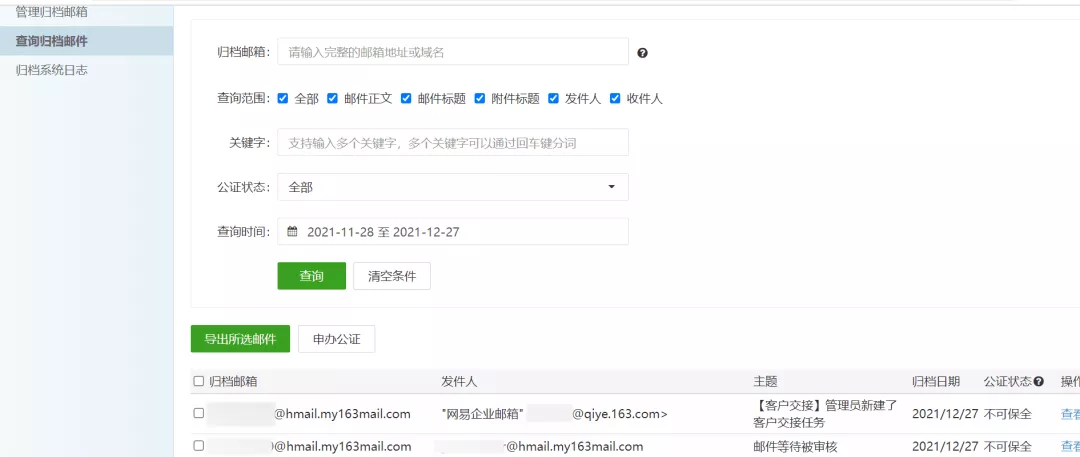Click the green 查询 button

pyautogui.click(x=311, y=276)
